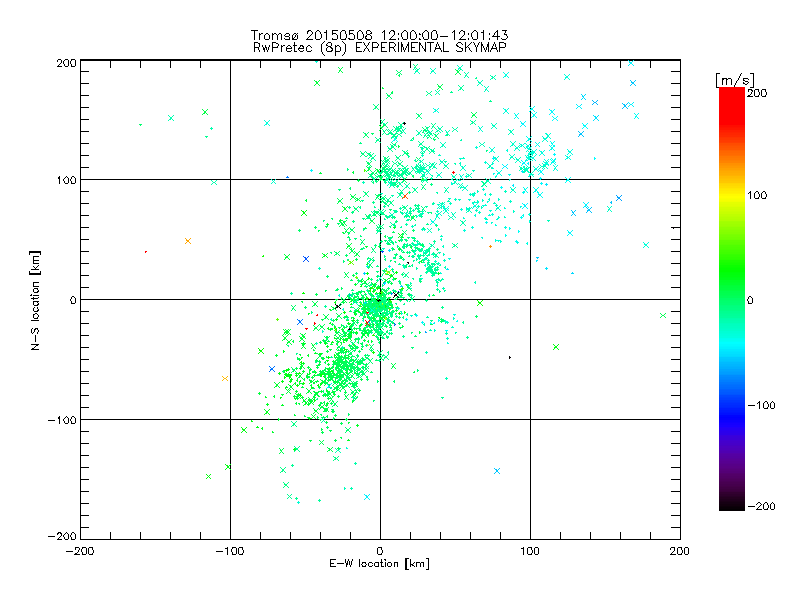
Task: Click the y-axis tick label "-100"
Action: (x=62, y=420)
